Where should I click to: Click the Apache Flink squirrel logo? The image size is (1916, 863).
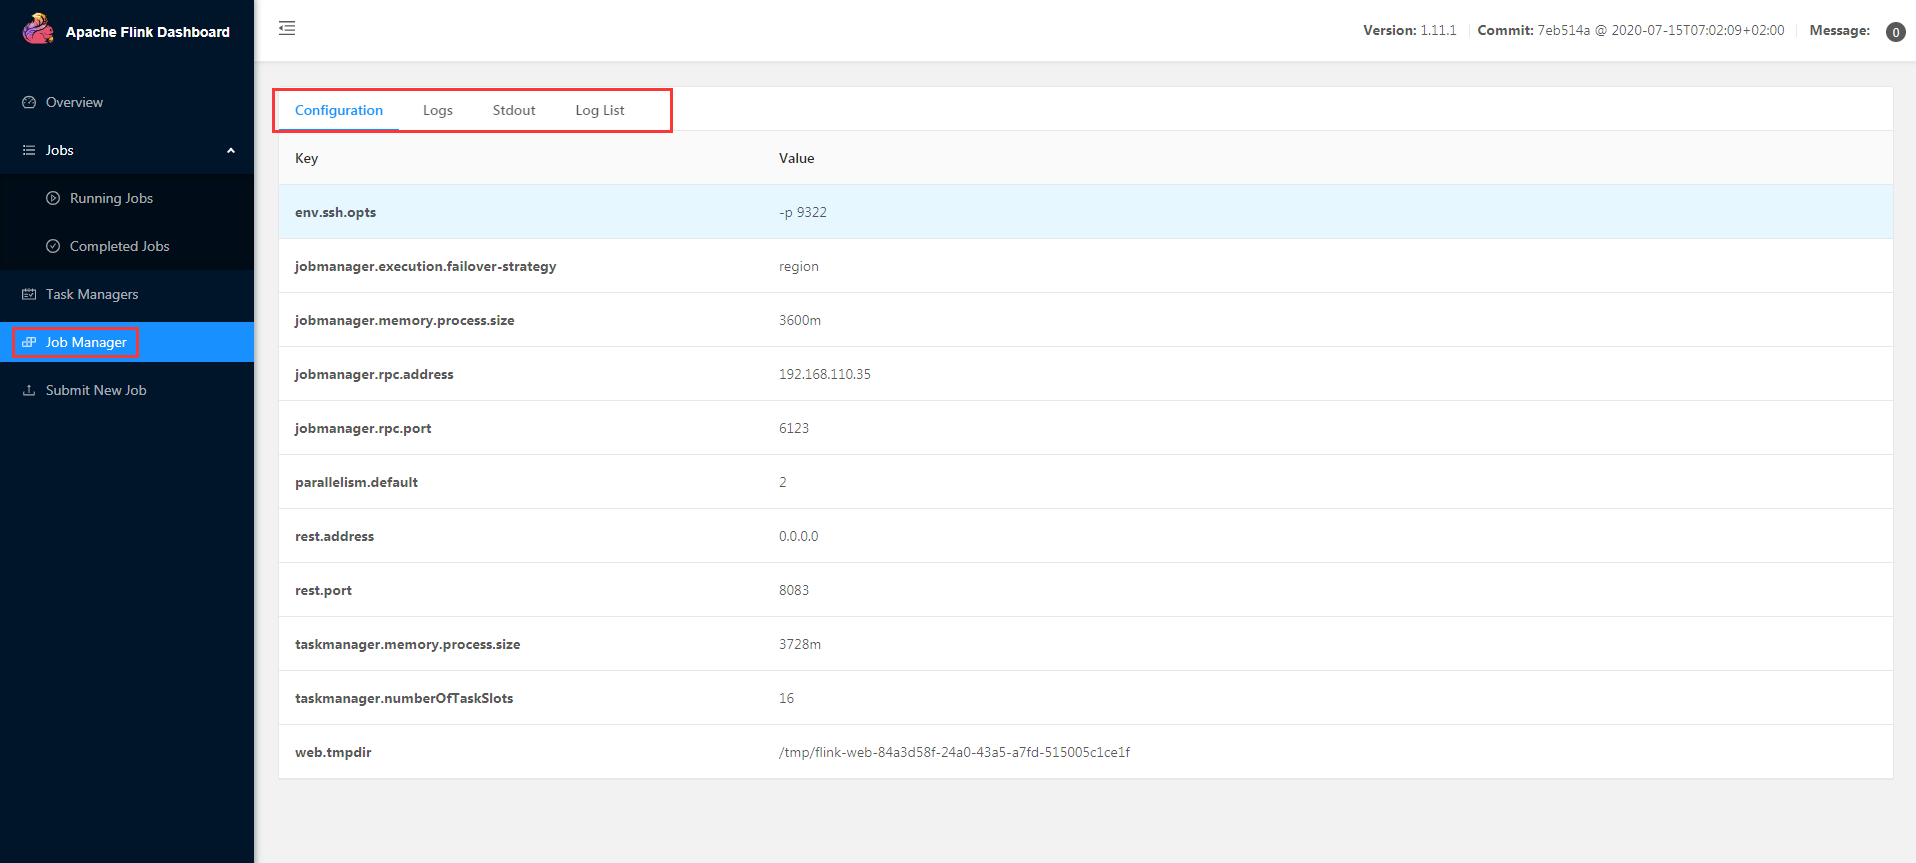coord(38,29)
